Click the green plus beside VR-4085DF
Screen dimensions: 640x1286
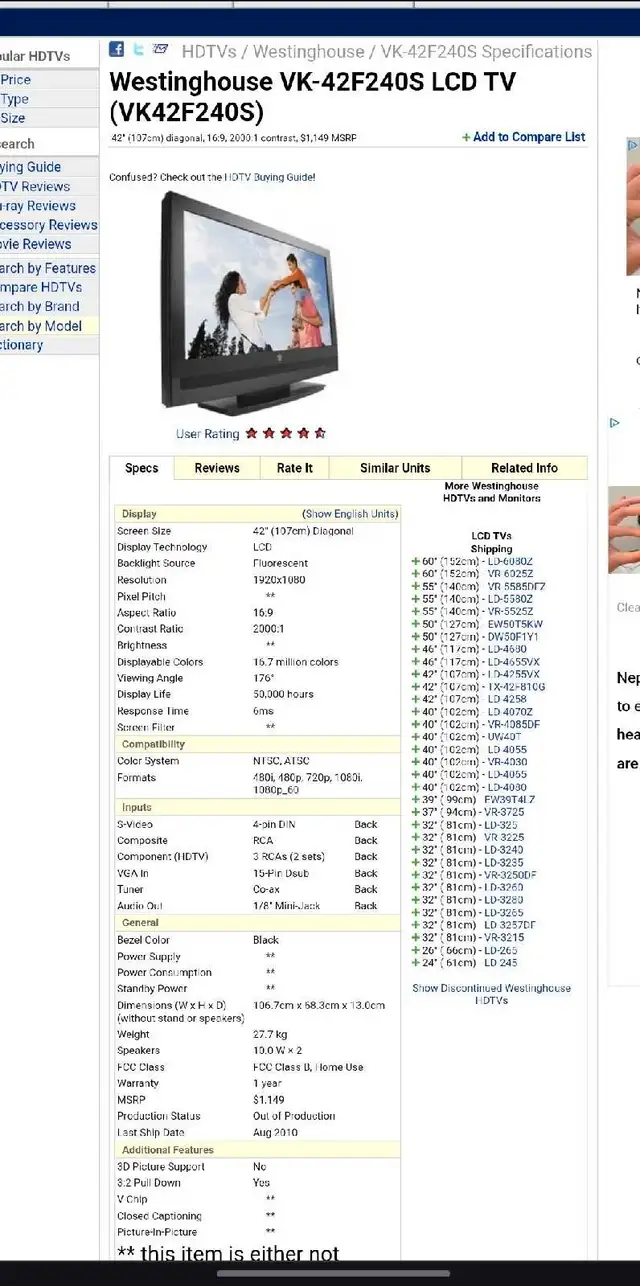coord(416,725)
